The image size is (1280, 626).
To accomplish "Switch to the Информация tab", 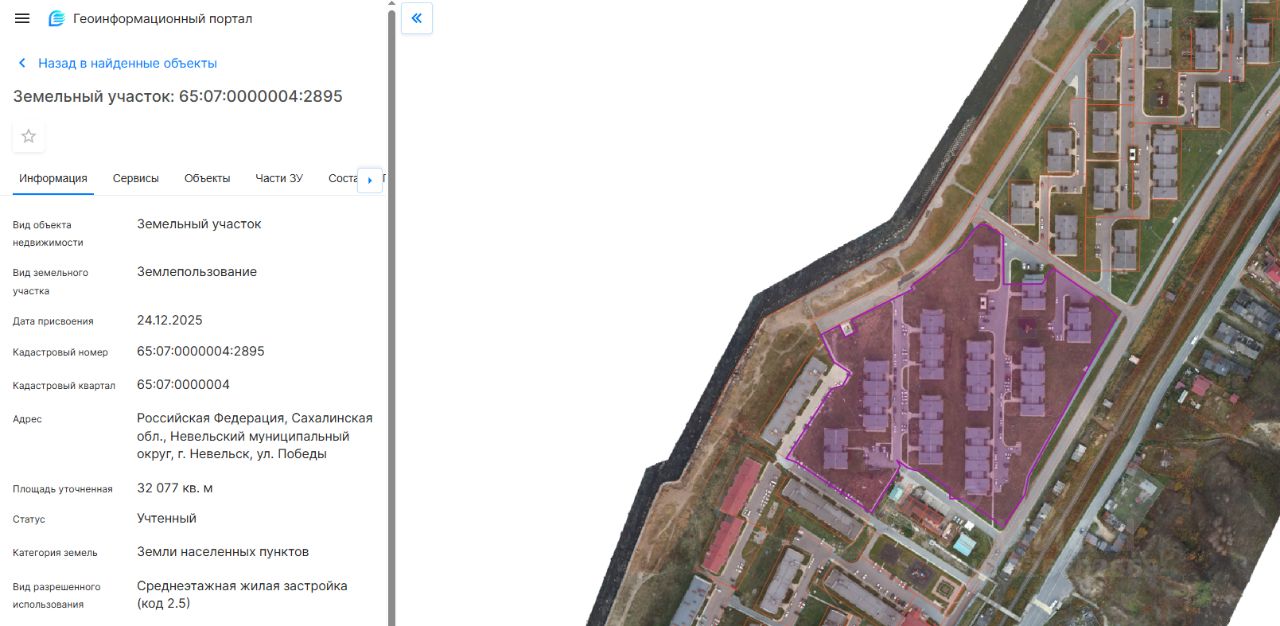I will click(53, 178).
